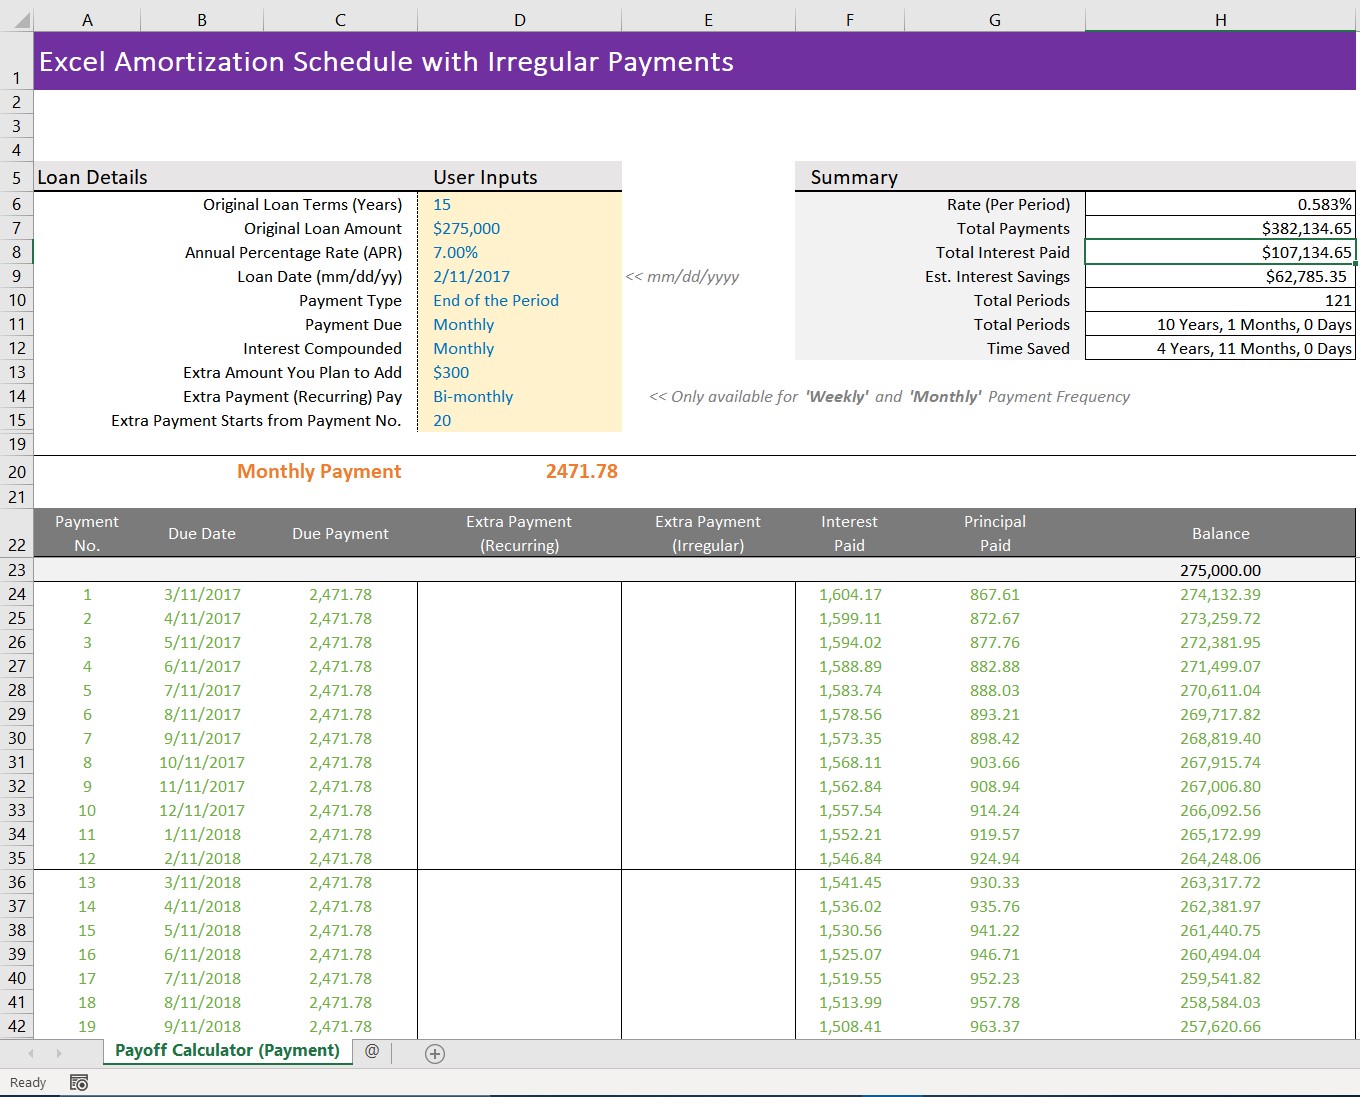Image resolution: width=1360 pixels, height=1097 pixels.
Task: Click Total Payments value $382,134.65
Action: pos(1220,228)
